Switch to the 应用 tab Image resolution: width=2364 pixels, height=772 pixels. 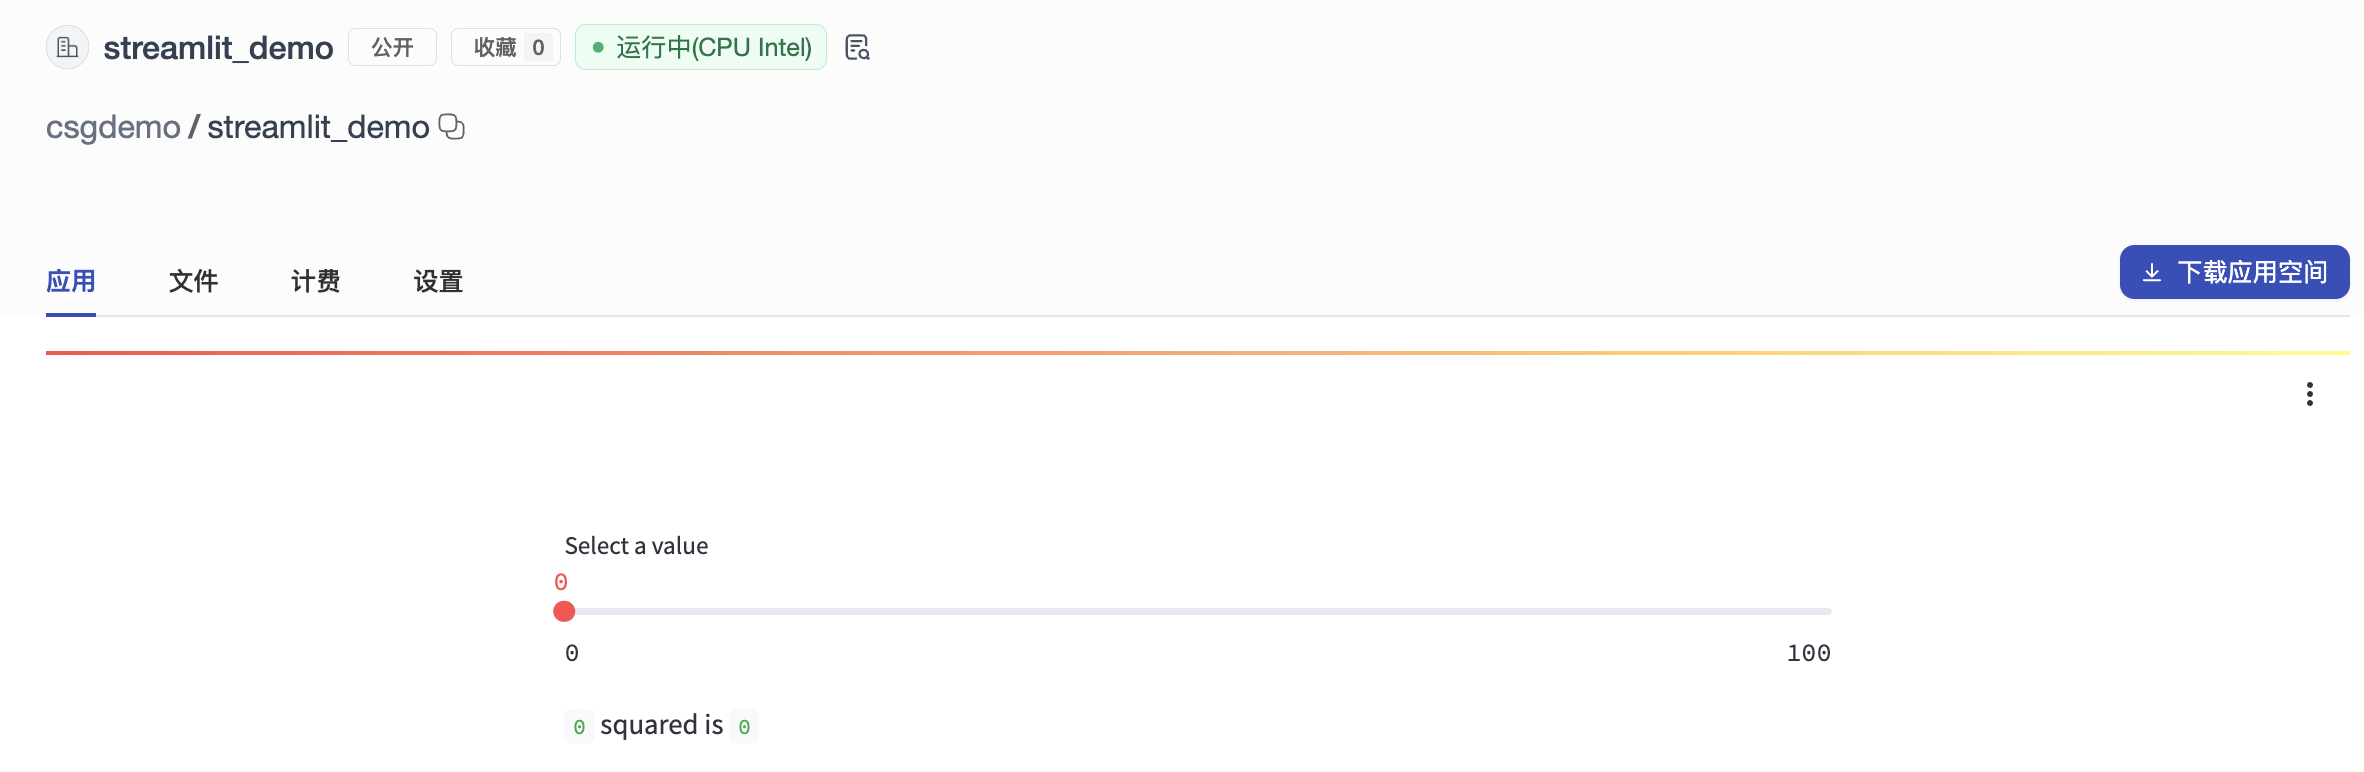pyautogui.click(x=71, y=281)
